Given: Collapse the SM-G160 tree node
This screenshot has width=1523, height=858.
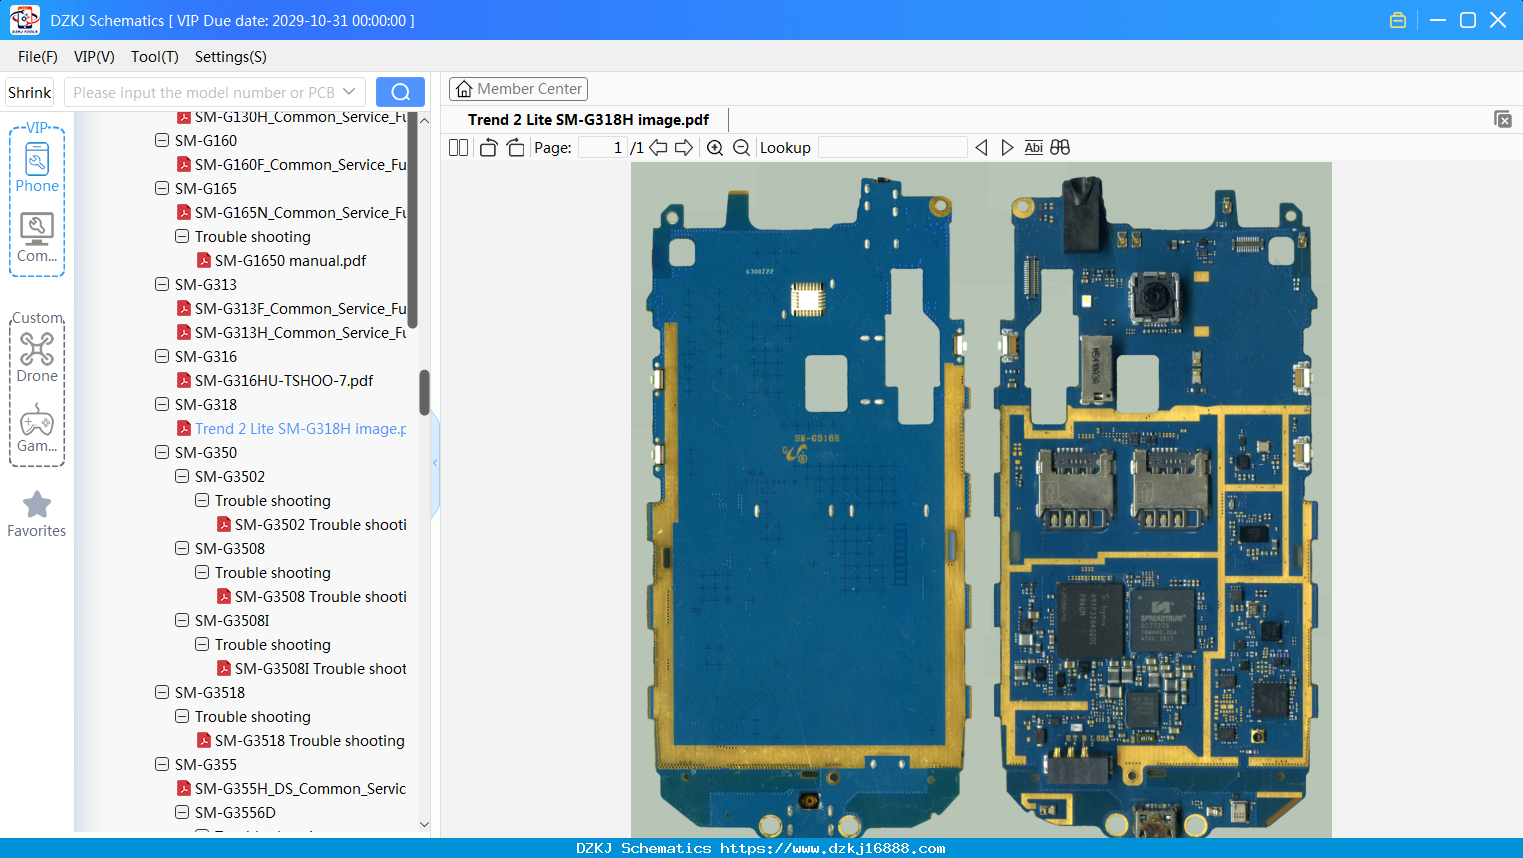Looking at the screenshot, I should (x=162, y=140).
